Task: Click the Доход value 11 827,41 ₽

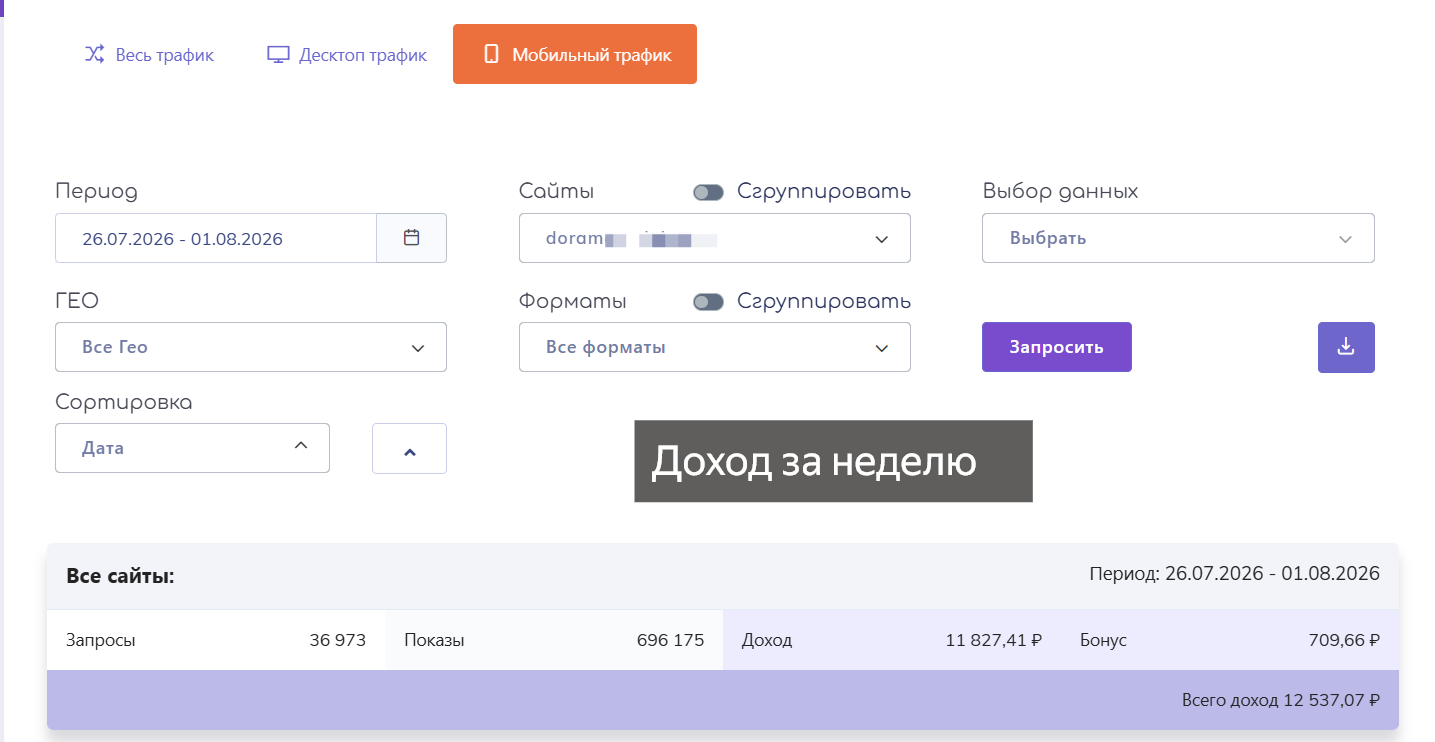Action: pos(993,640)
